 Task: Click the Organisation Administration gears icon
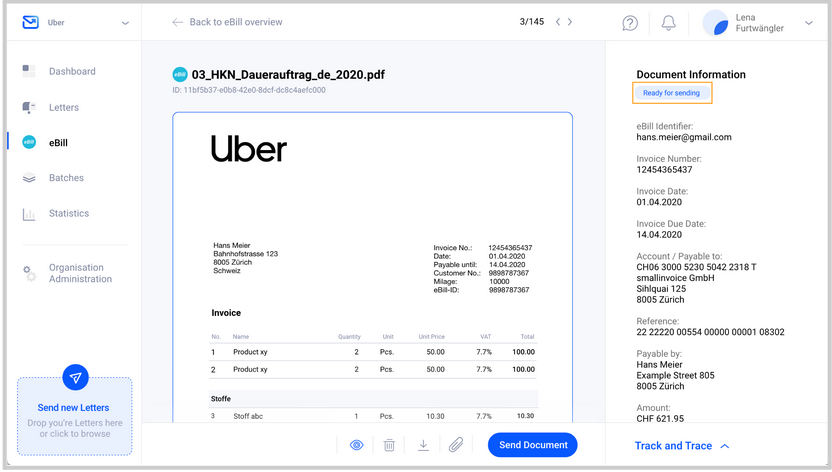[30, 273]
